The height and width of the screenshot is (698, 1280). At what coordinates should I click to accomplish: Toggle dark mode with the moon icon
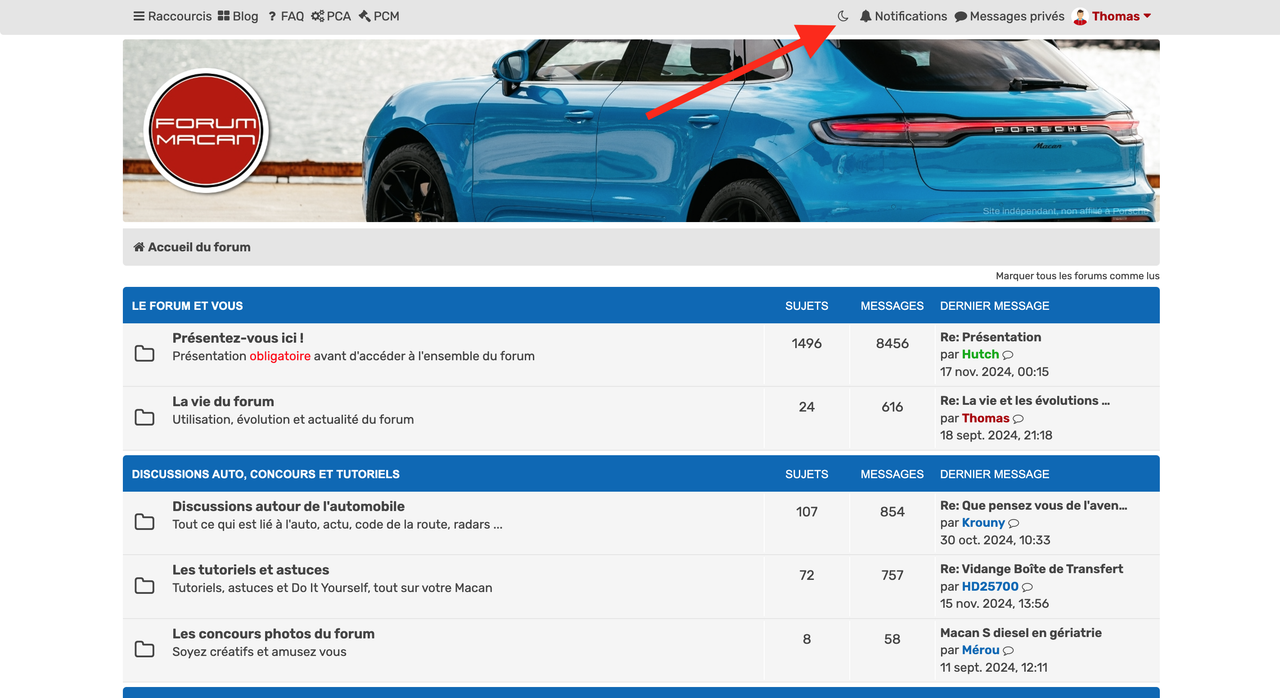[843, 16]
